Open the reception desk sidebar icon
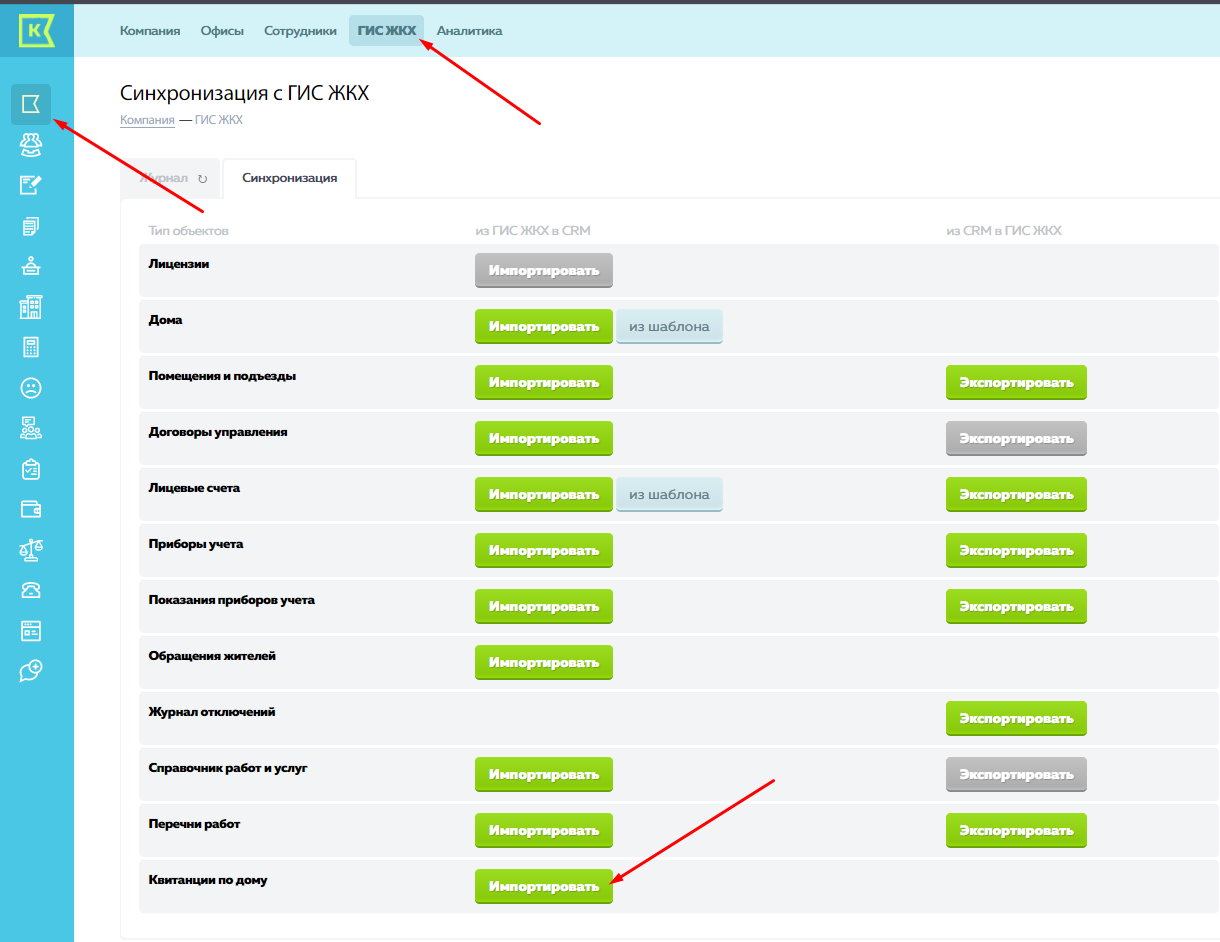This screenshot has height=942, width=1220. click(31, 266)
